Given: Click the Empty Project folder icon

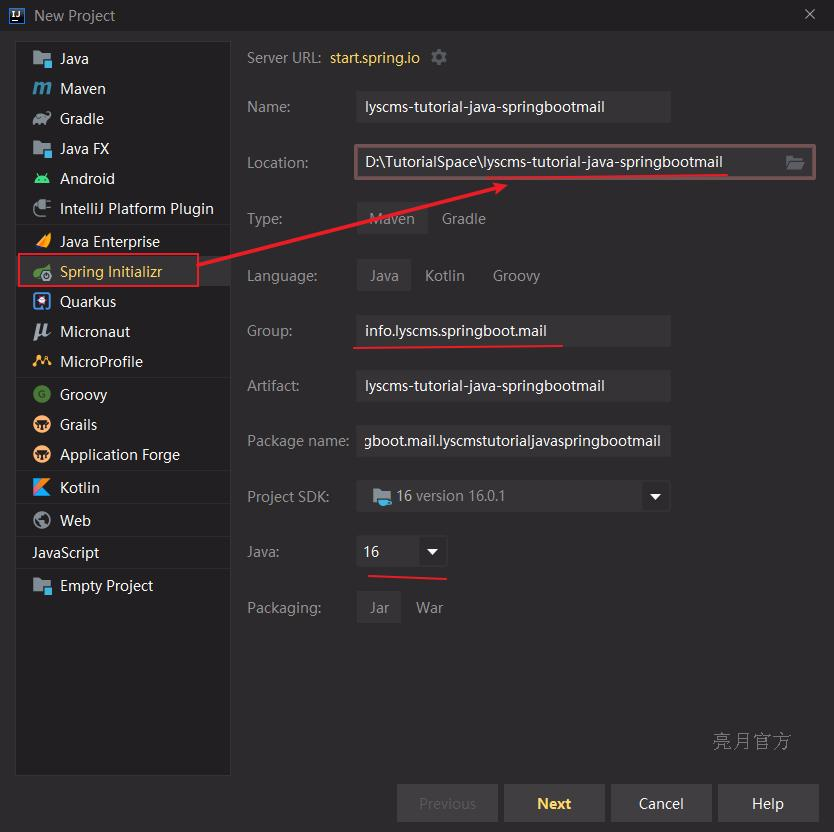Looking at the screenshot, I should [42, 586].
